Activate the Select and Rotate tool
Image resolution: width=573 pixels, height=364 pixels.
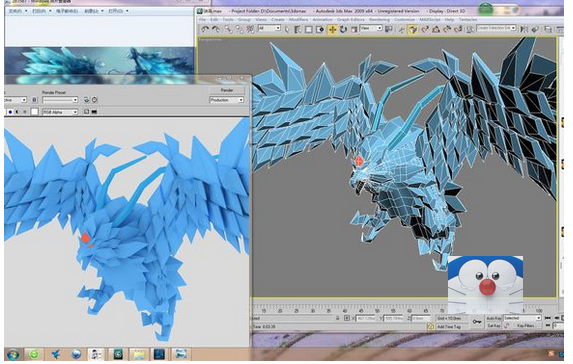point(343,30)
